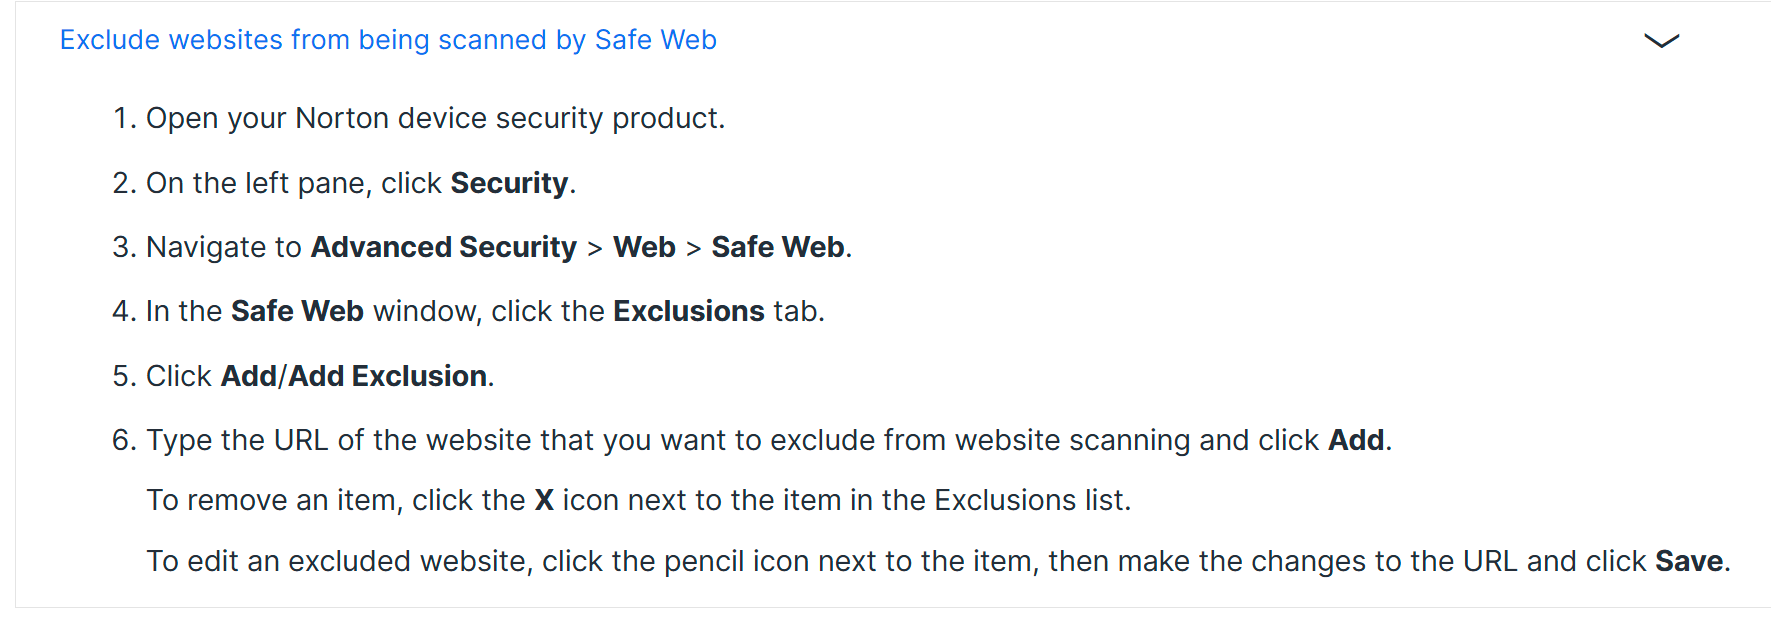Click the Advanced Security text in step 3
Image resolution: width=1771 pixels, height=619 pixels.
click(x=444, y=247)
